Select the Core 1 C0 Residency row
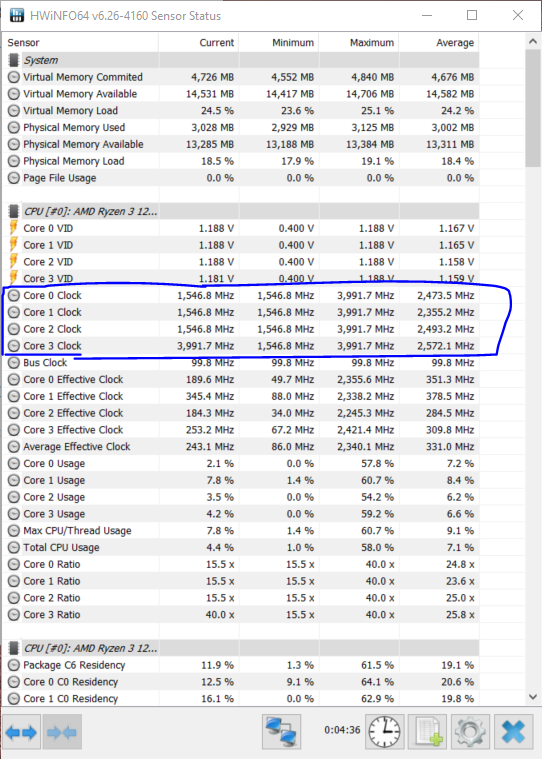Viewport: 542px width, 759px height. pos(241,698)
